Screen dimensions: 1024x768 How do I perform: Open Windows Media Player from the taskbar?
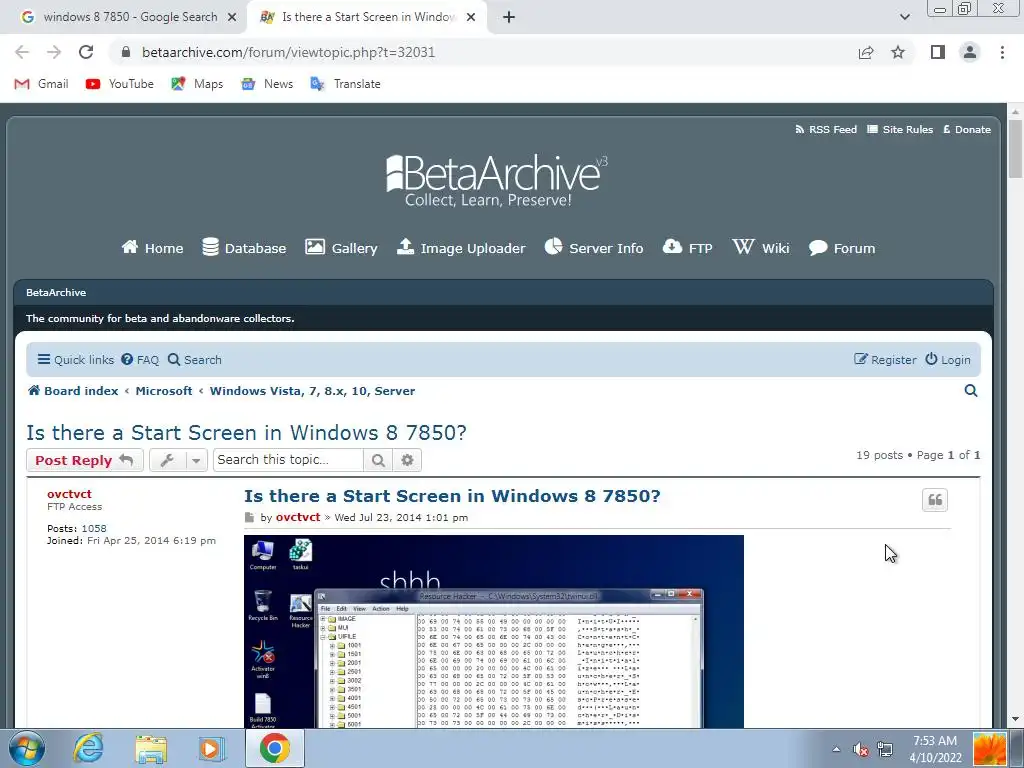211,748
